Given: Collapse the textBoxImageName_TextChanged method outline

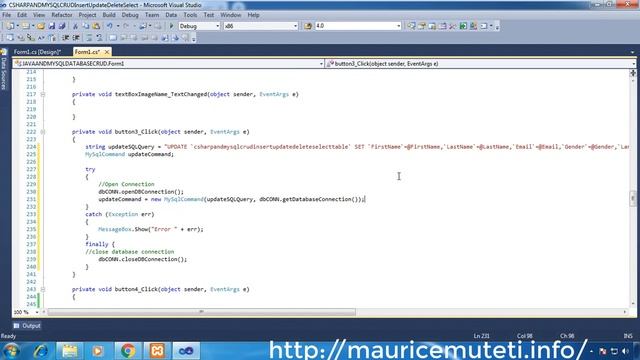Looking at the screenshot, I should coord(42,94).
